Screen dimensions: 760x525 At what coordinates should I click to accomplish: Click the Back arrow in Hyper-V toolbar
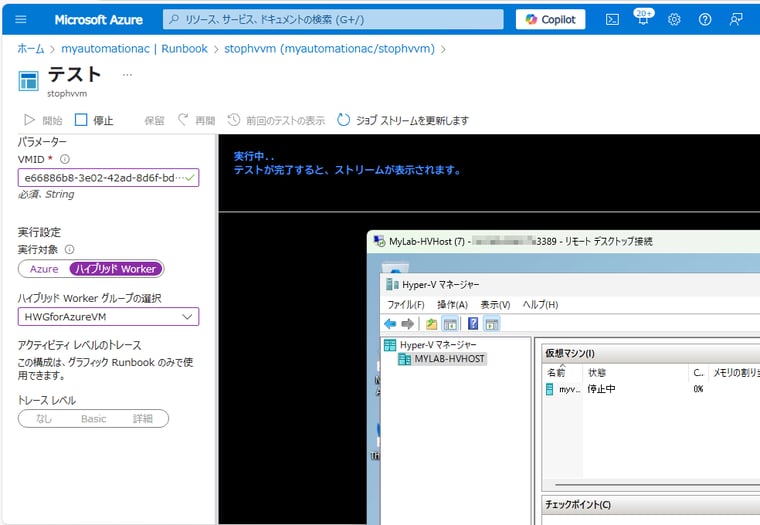coord(390,324)
